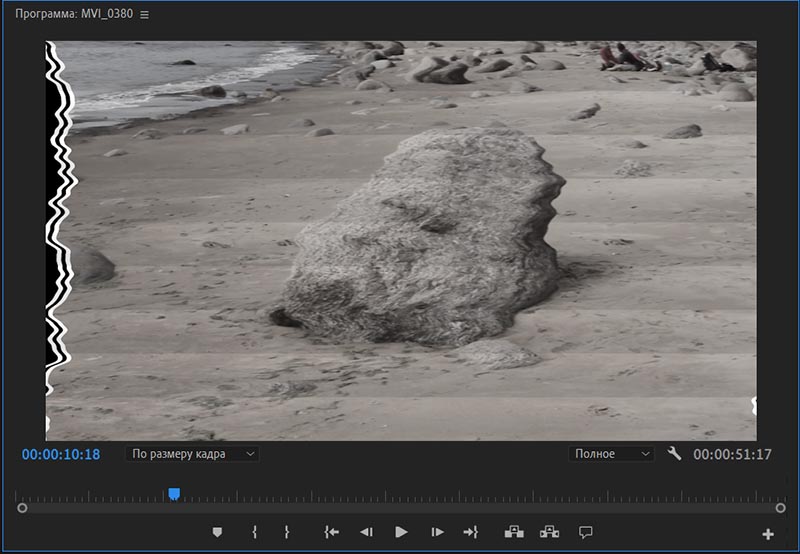Play the sequence
Viewport: 800px width, 554px height.
click(401, 532)
